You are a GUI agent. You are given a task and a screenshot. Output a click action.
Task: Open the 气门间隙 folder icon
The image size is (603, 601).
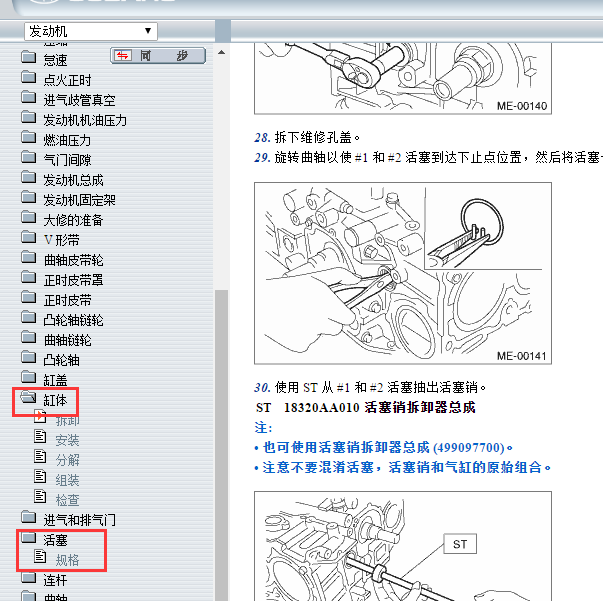click(28, 157)
